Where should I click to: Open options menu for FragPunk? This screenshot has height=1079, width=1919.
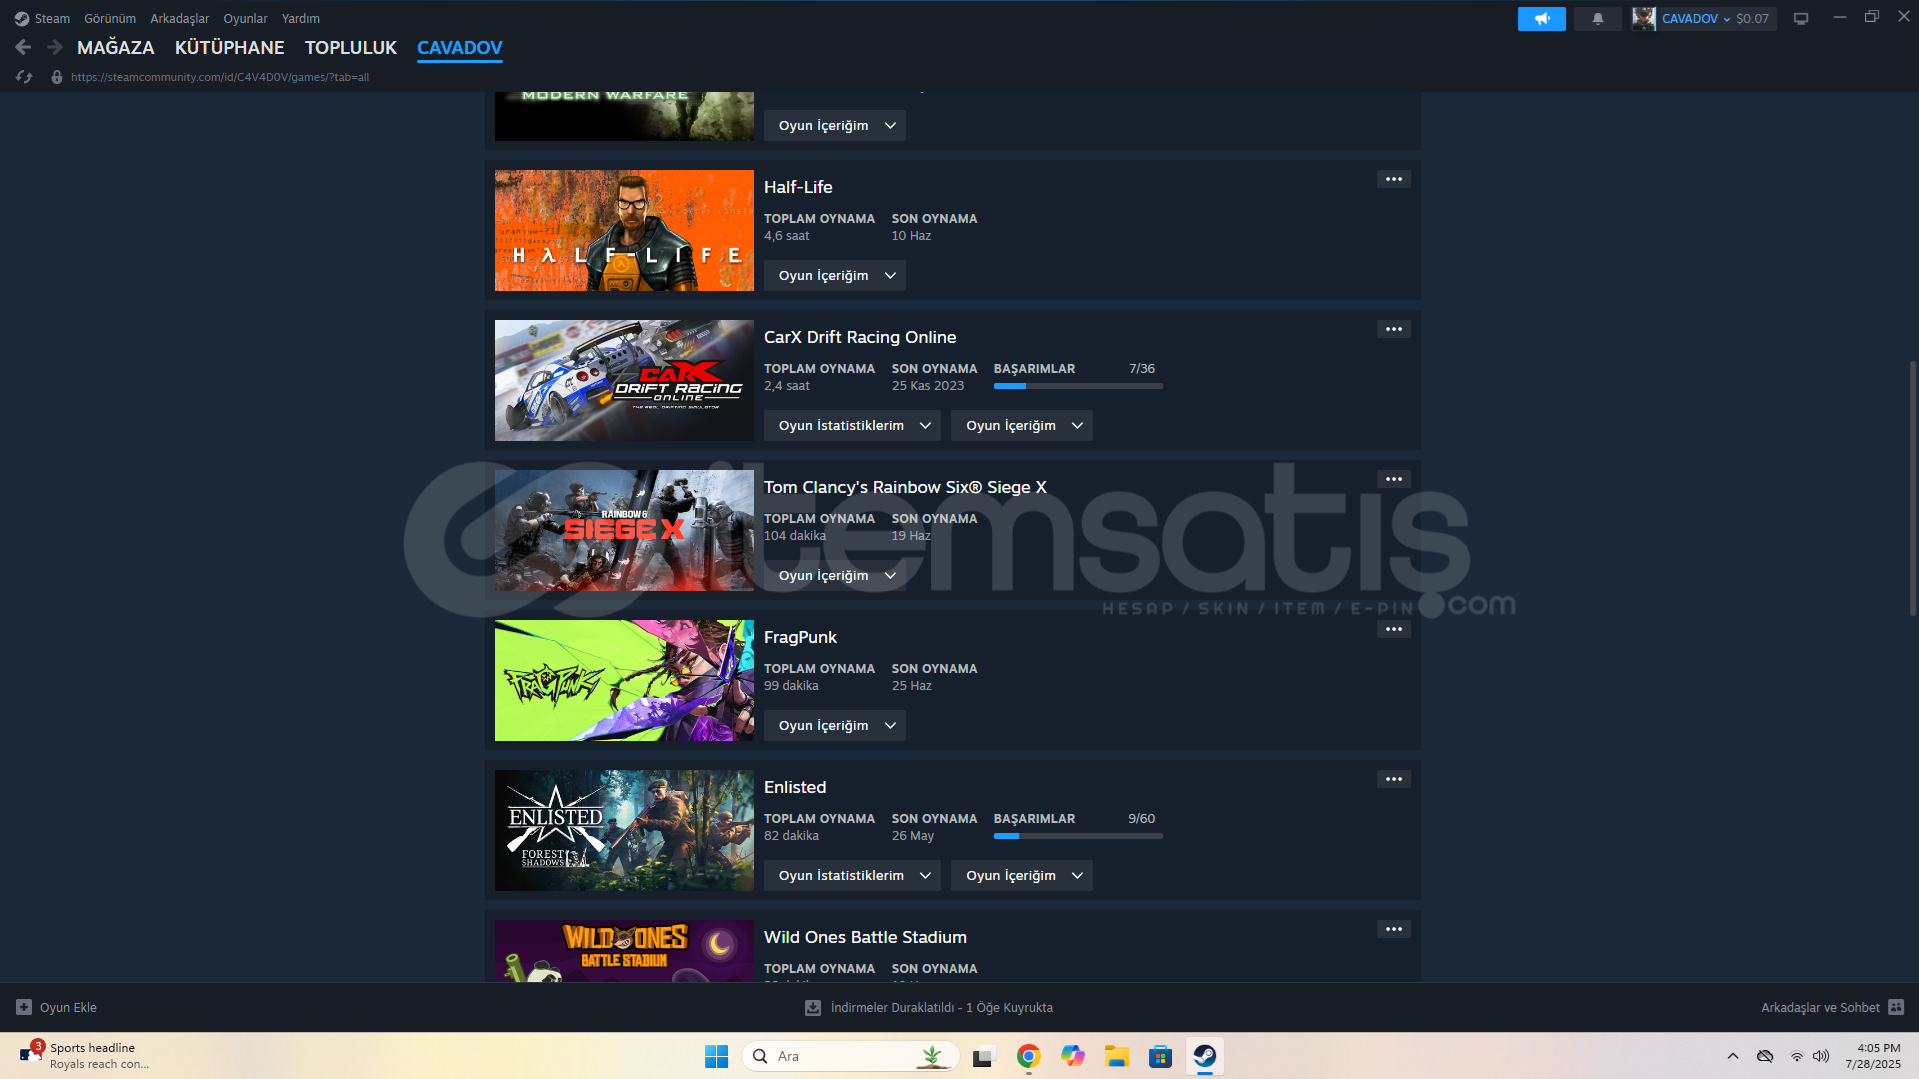point(1393,629)
